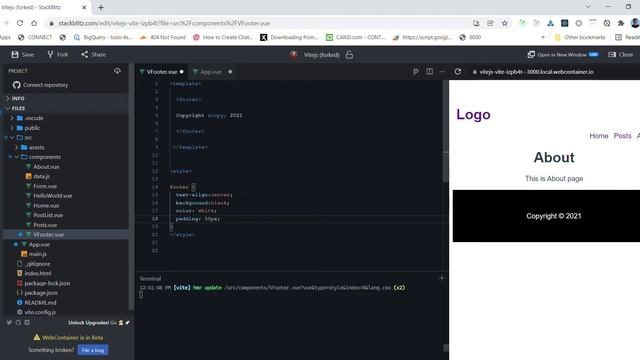The height and width of the screenshot is (360, 640).
Task: Click the browser address bar URL
Action: click(x=164, y=23)
